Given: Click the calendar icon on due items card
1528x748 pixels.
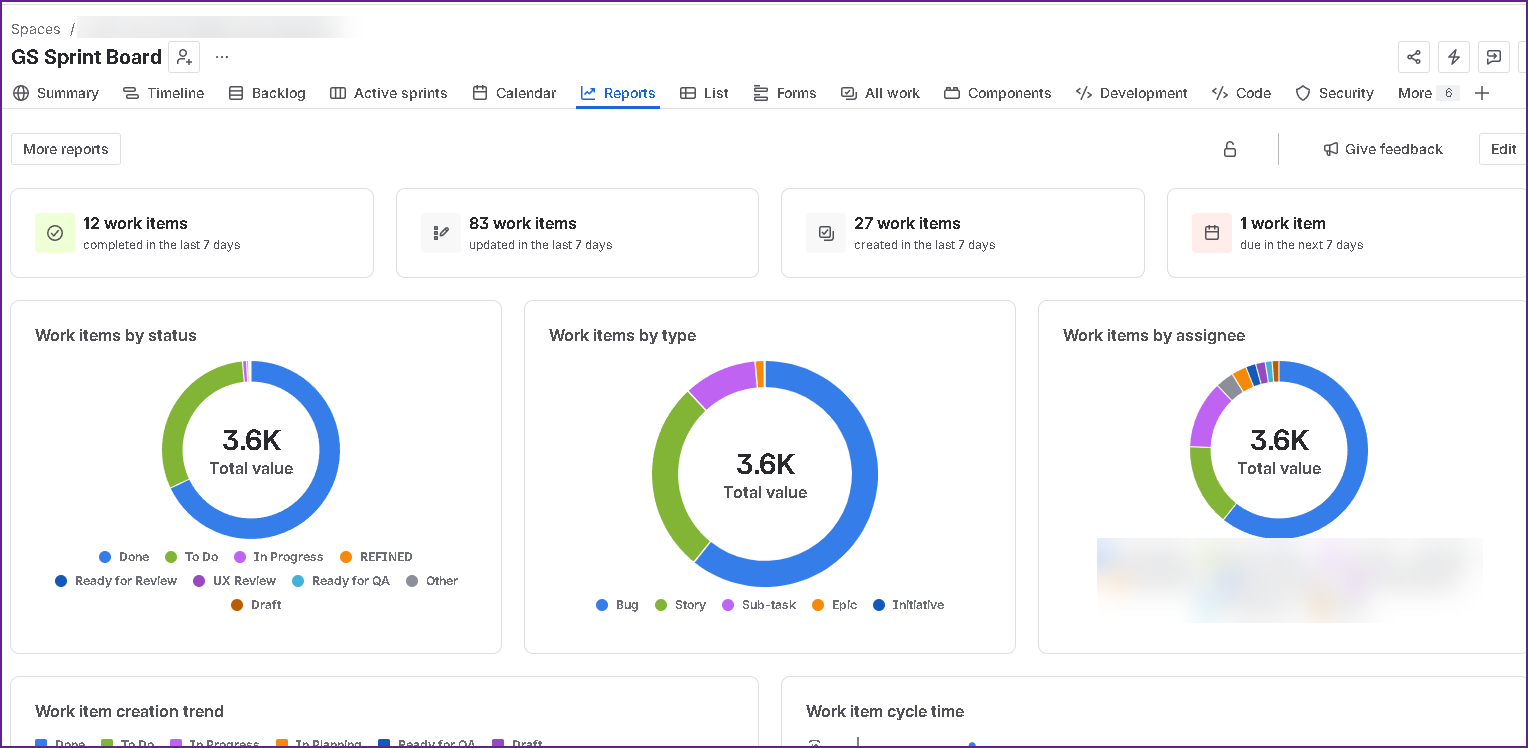Looking at the screenshot, I should tap(1212, 233).
